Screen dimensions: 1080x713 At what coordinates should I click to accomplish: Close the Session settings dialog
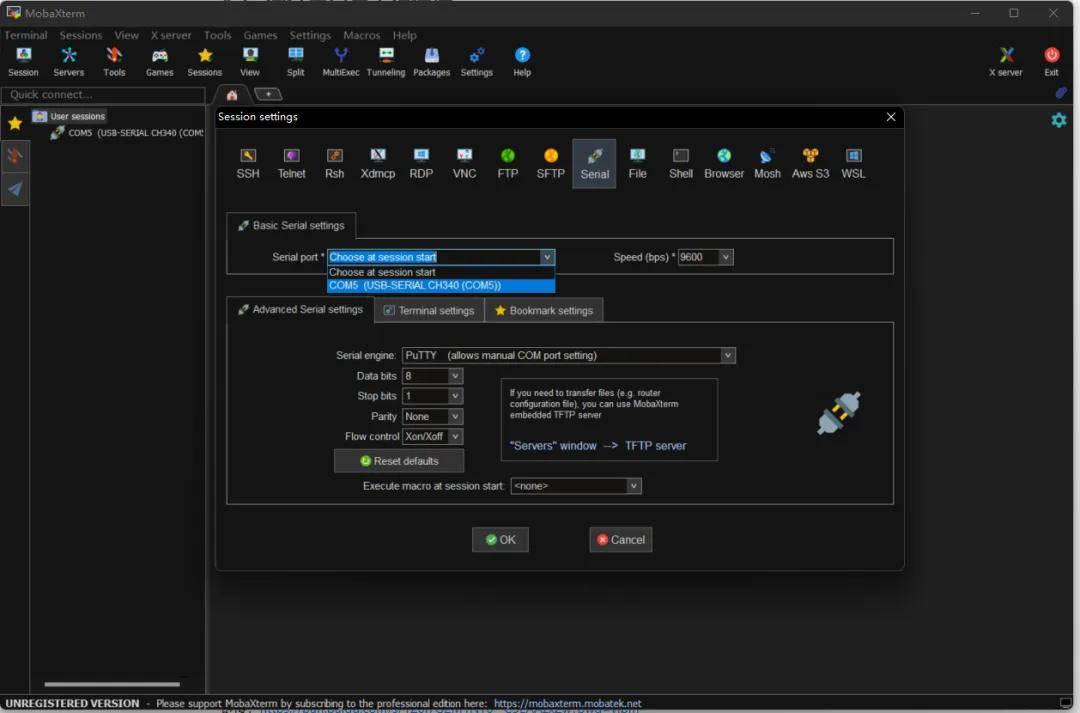891,117
